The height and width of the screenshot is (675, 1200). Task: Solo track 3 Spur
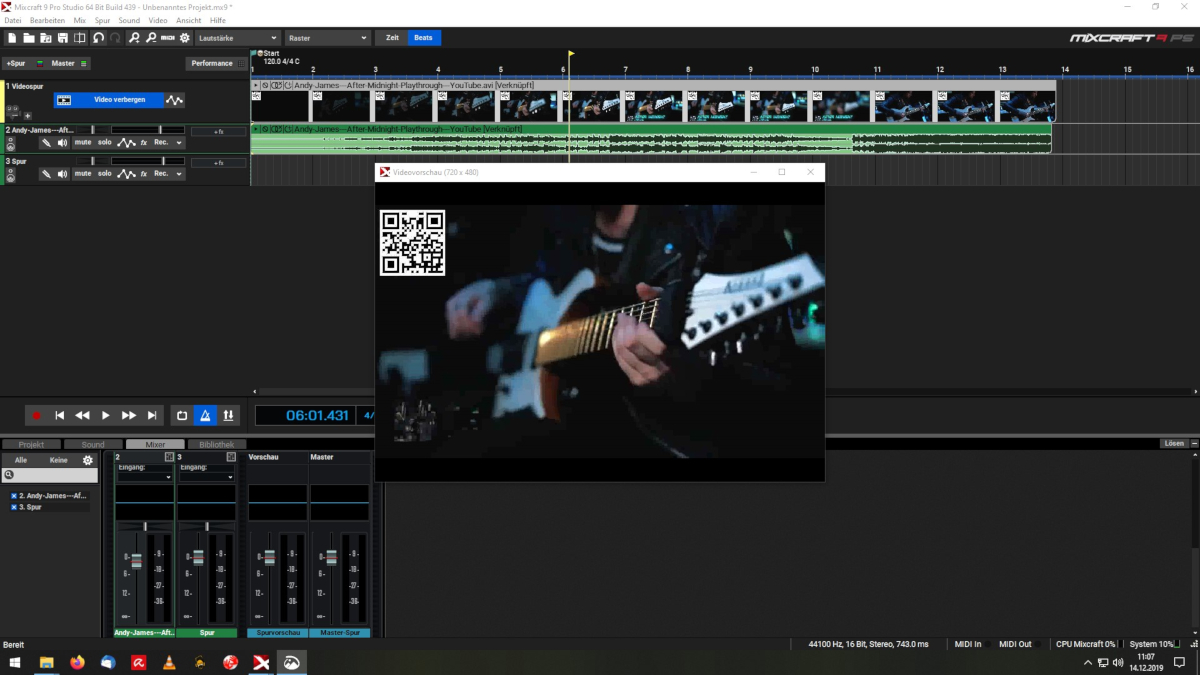pos(105,174)
